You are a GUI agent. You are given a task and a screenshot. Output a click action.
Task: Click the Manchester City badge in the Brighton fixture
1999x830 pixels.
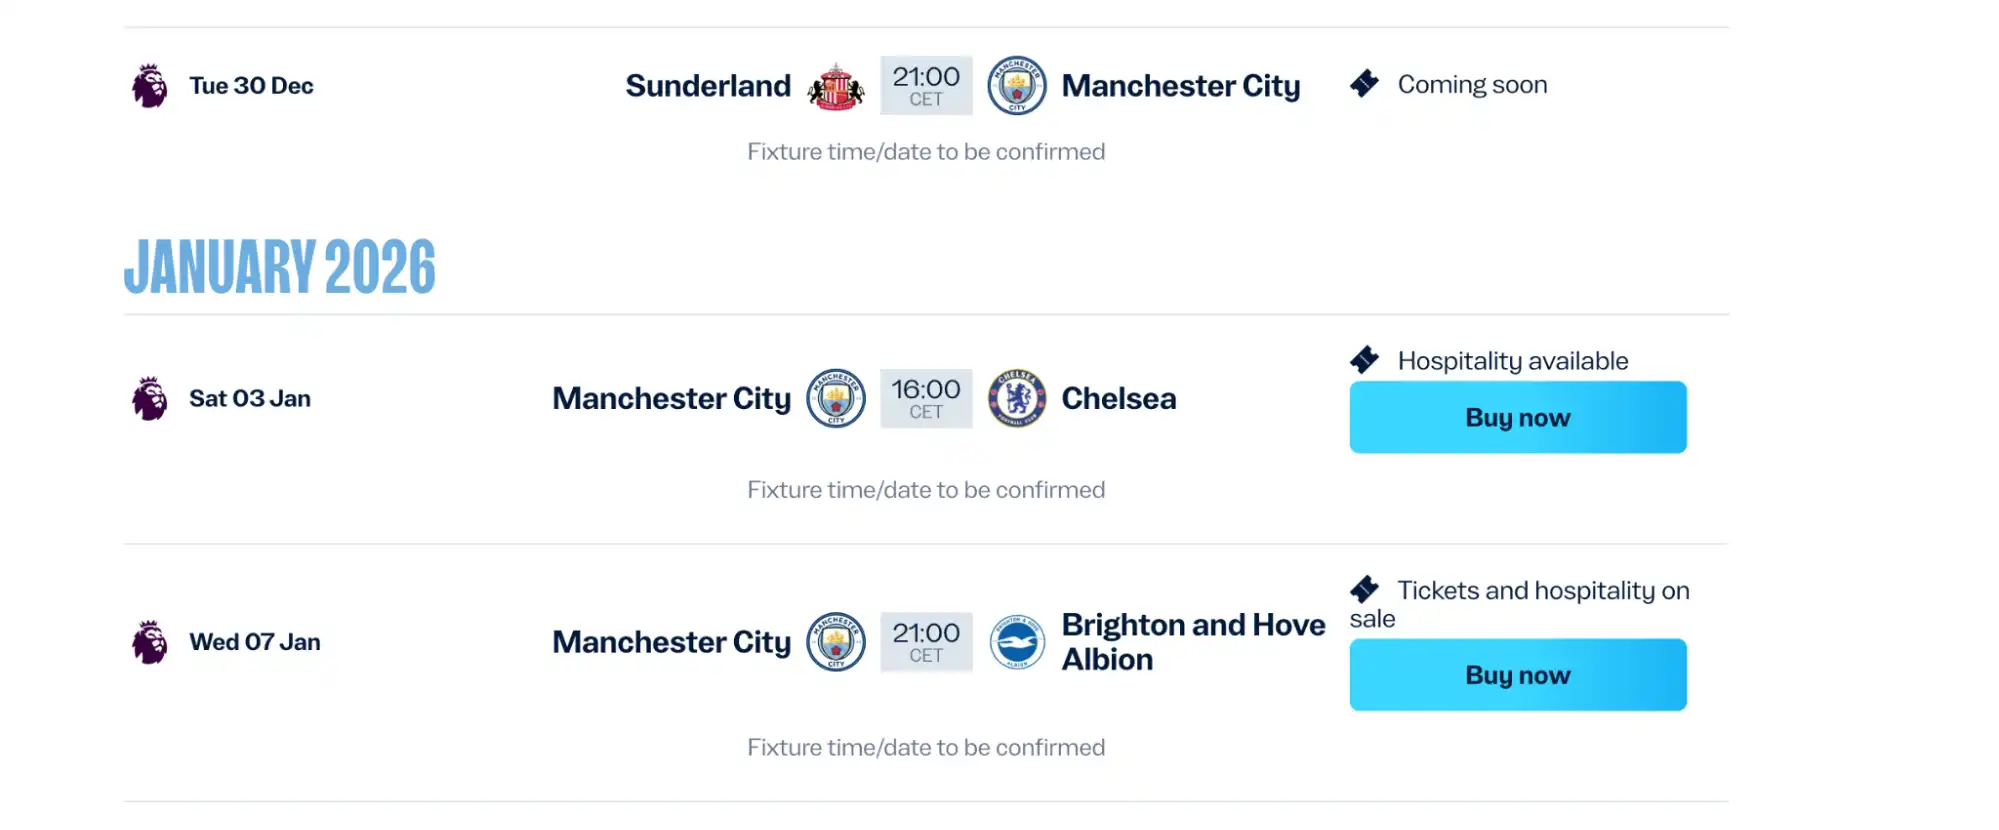838,642
